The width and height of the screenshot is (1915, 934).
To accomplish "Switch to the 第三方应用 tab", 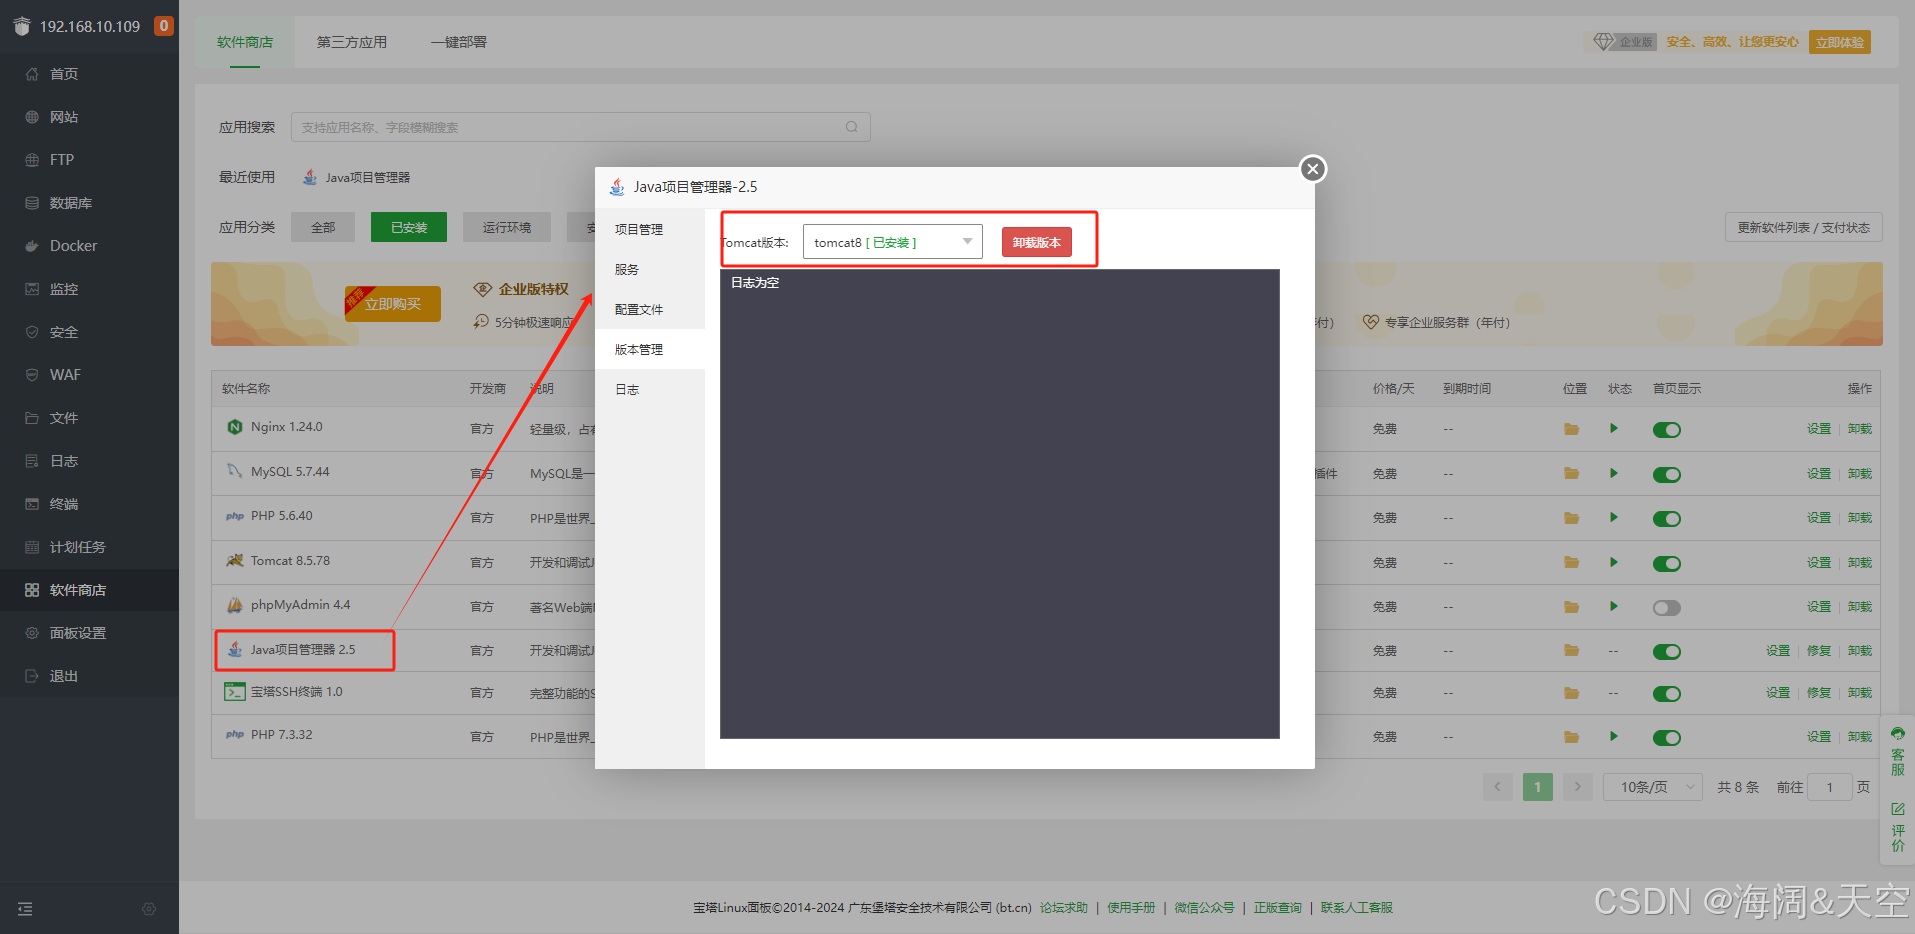I will tap(350, 41).
